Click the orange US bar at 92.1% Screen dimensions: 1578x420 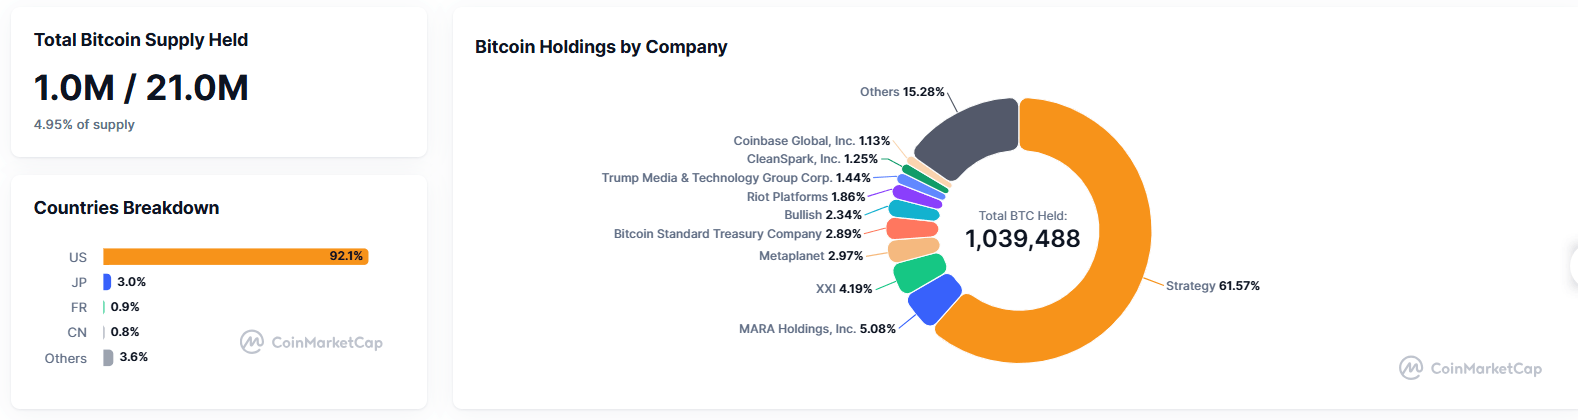pyautogui.click(x=235, y=257)
